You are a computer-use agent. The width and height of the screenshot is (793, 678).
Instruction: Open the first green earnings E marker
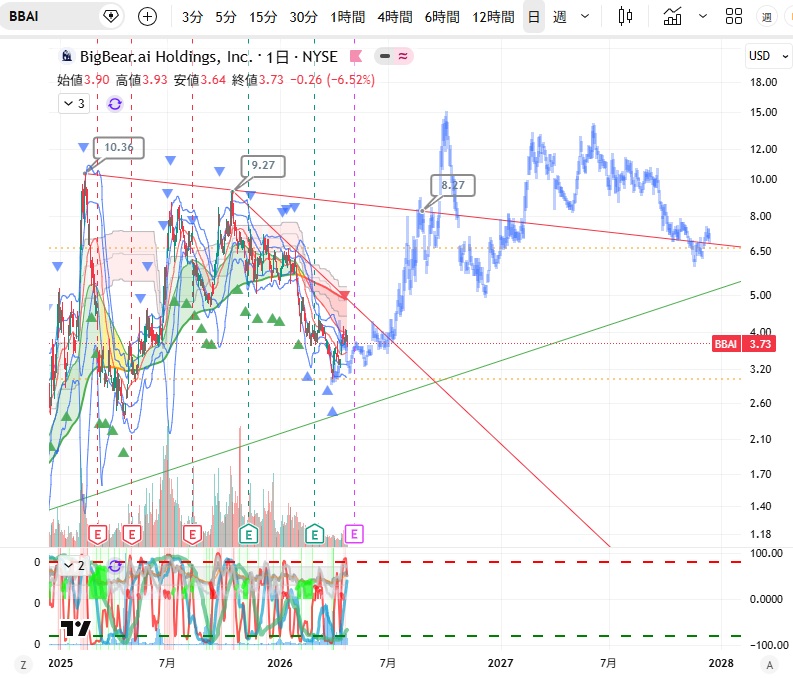point(248,534)
